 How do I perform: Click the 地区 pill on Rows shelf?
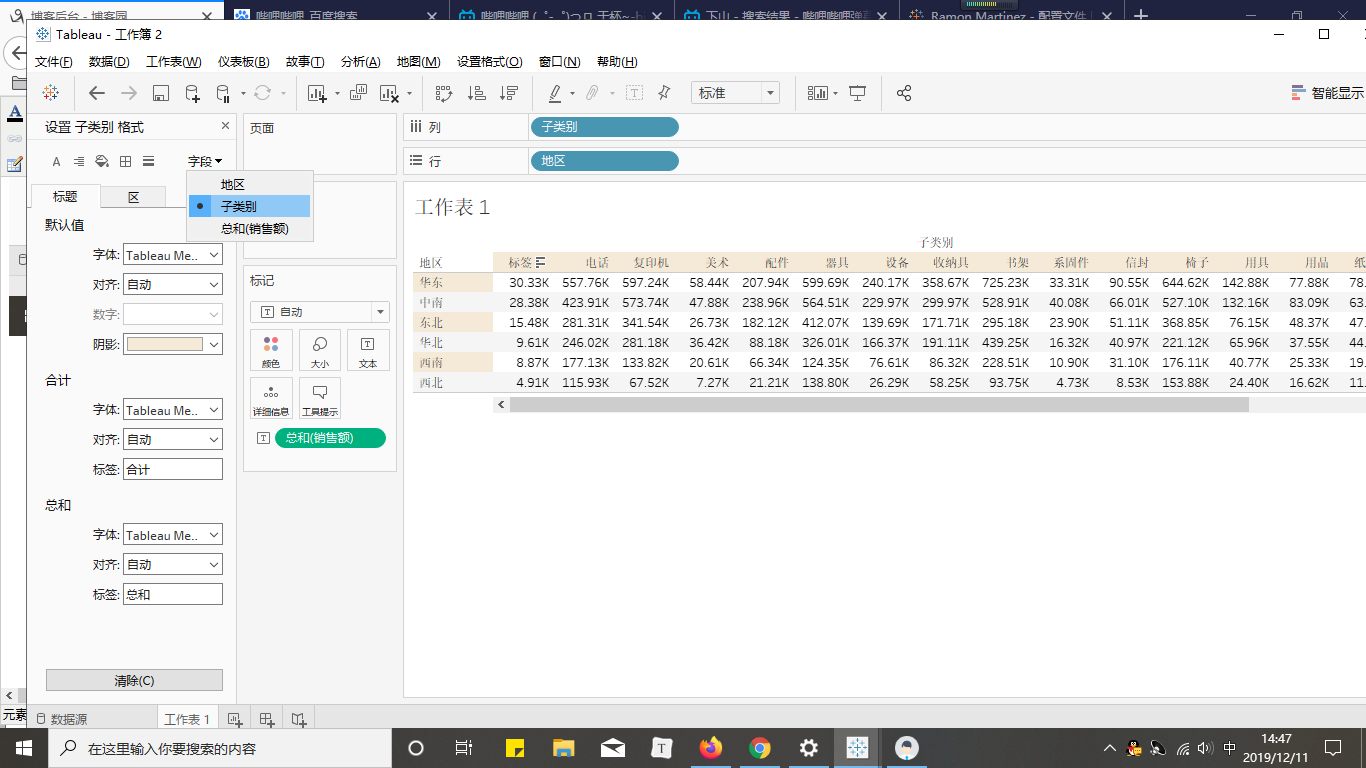click(604, 161)
